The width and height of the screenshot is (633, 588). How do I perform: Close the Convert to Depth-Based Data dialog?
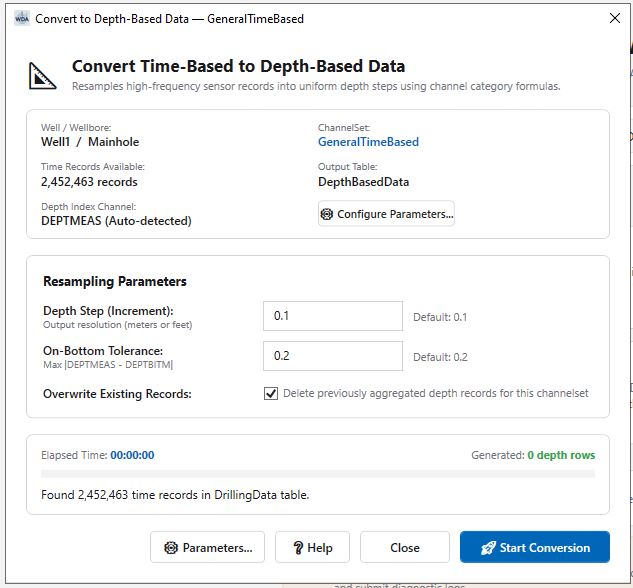point(614,18)
